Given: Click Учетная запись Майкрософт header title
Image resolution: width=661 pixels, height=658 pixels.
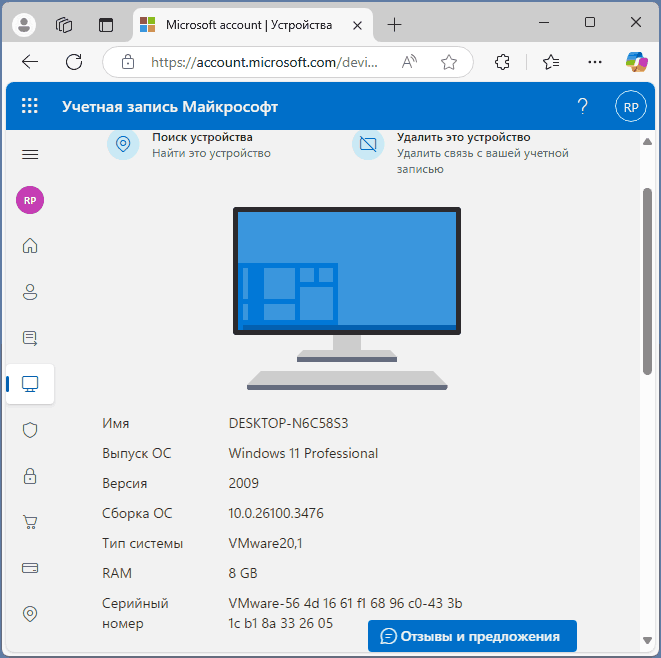Looking at the screenshot, I should (170, 107).
